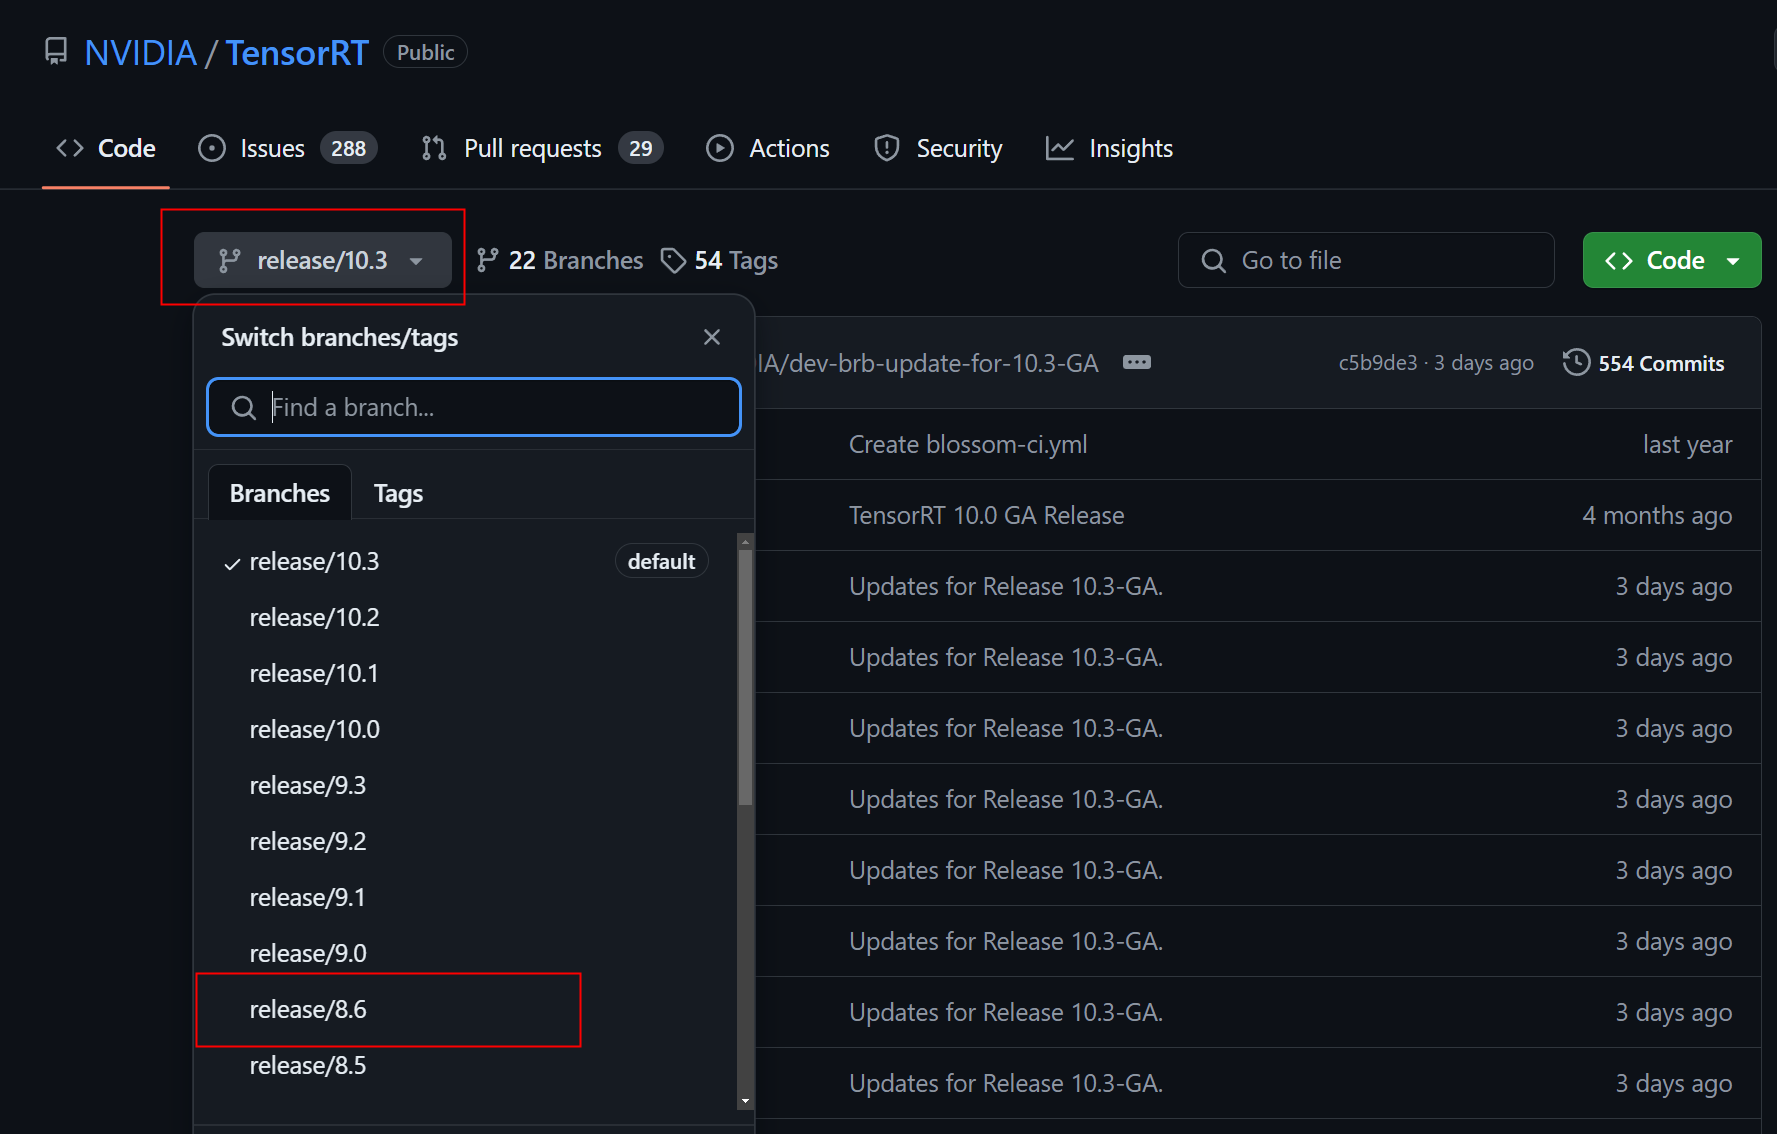
Task: Click the branch list scroll up arrow
Action: 745,541
